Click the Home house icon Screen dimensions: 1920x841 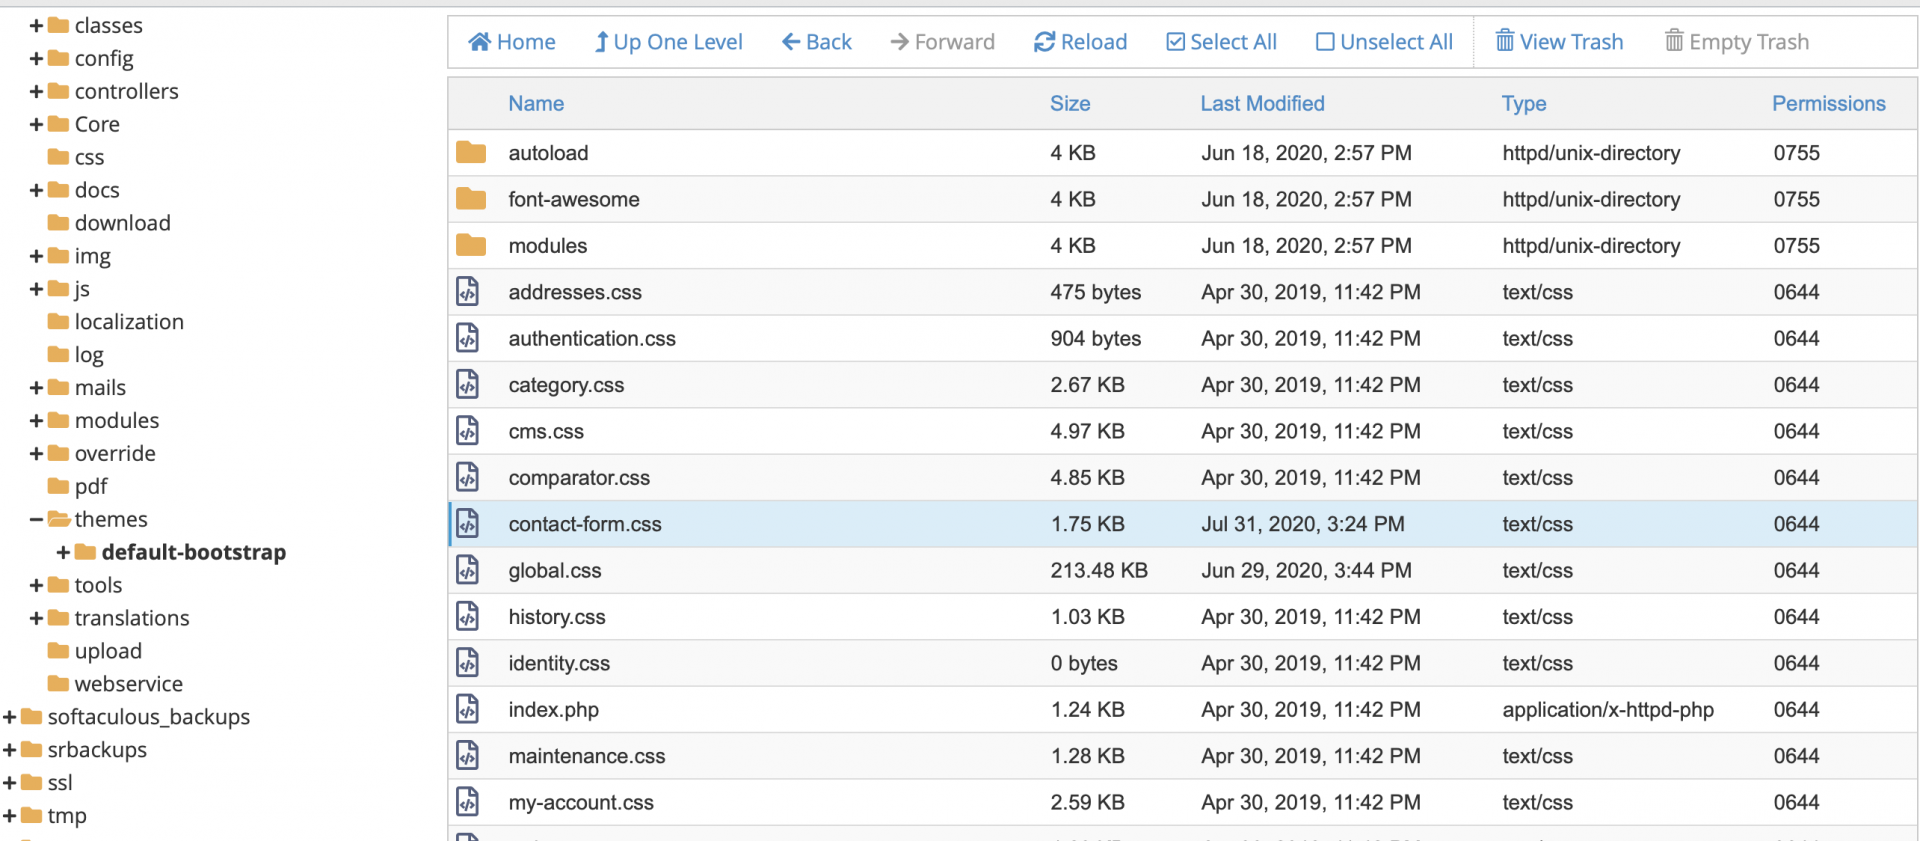480,41
